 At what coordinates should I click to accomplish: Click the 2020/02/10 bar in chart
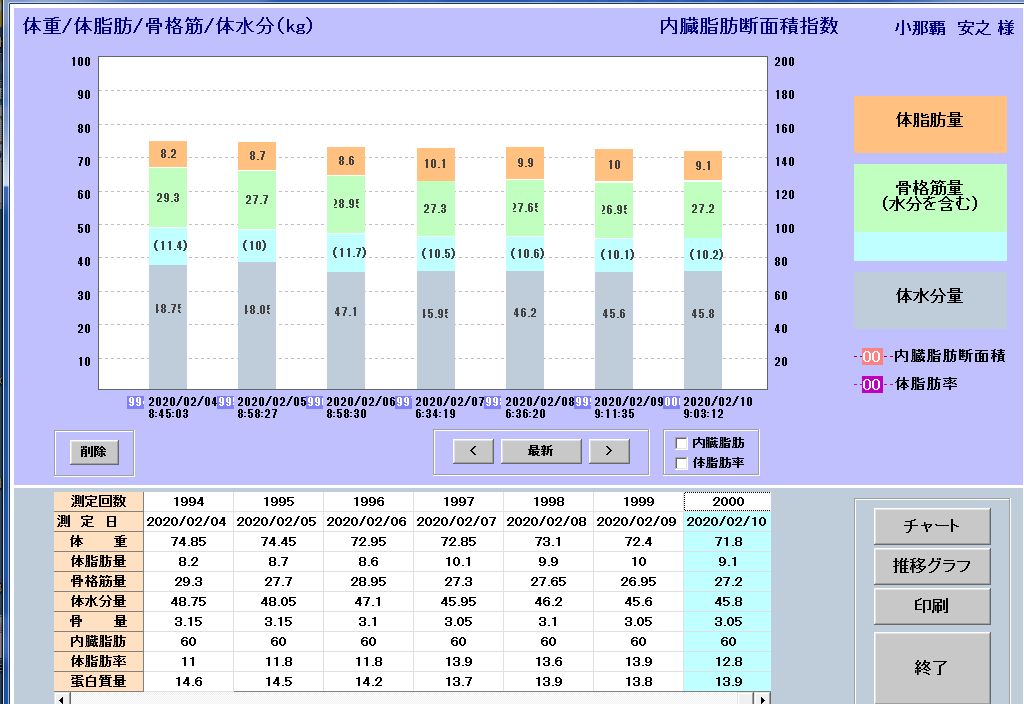tap(703, 270)
